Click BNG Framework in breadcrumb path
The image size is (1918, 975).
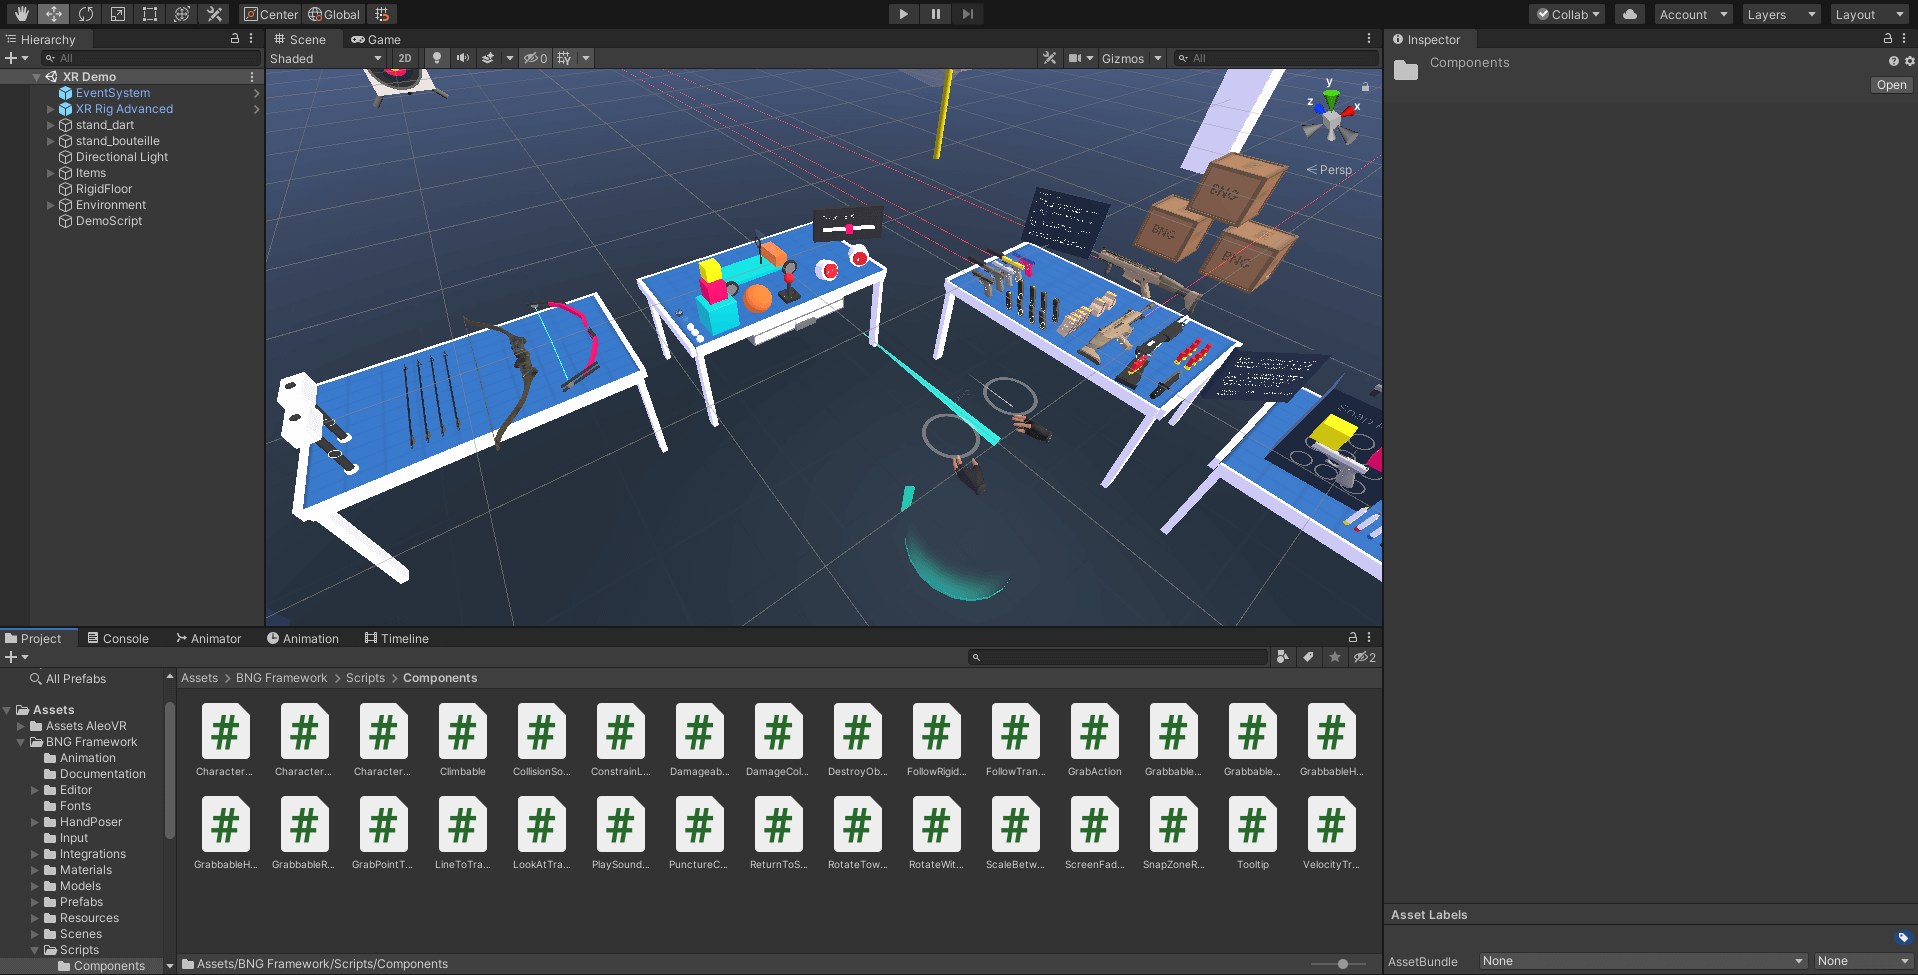[x=281, y=678]
